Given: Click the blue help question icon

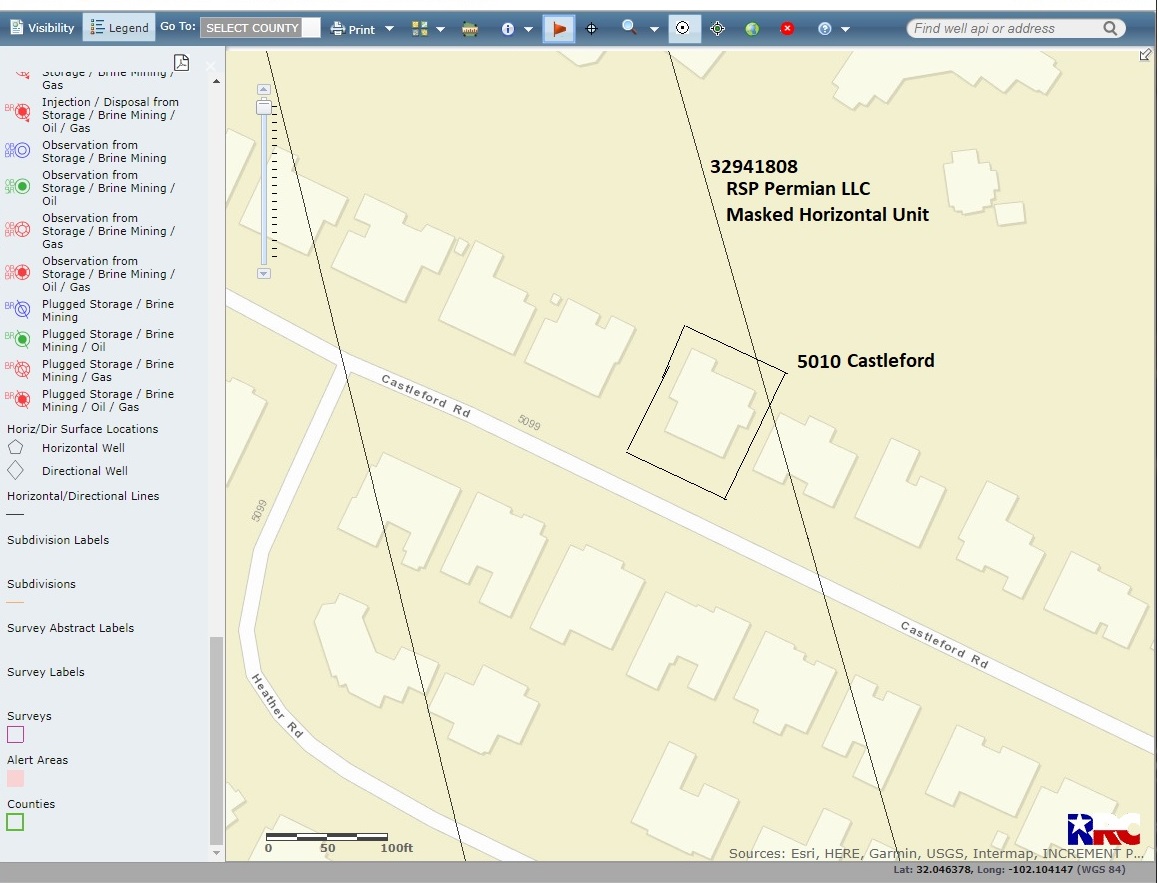Looking at the screenshot, I should click(x=825, y=29).
